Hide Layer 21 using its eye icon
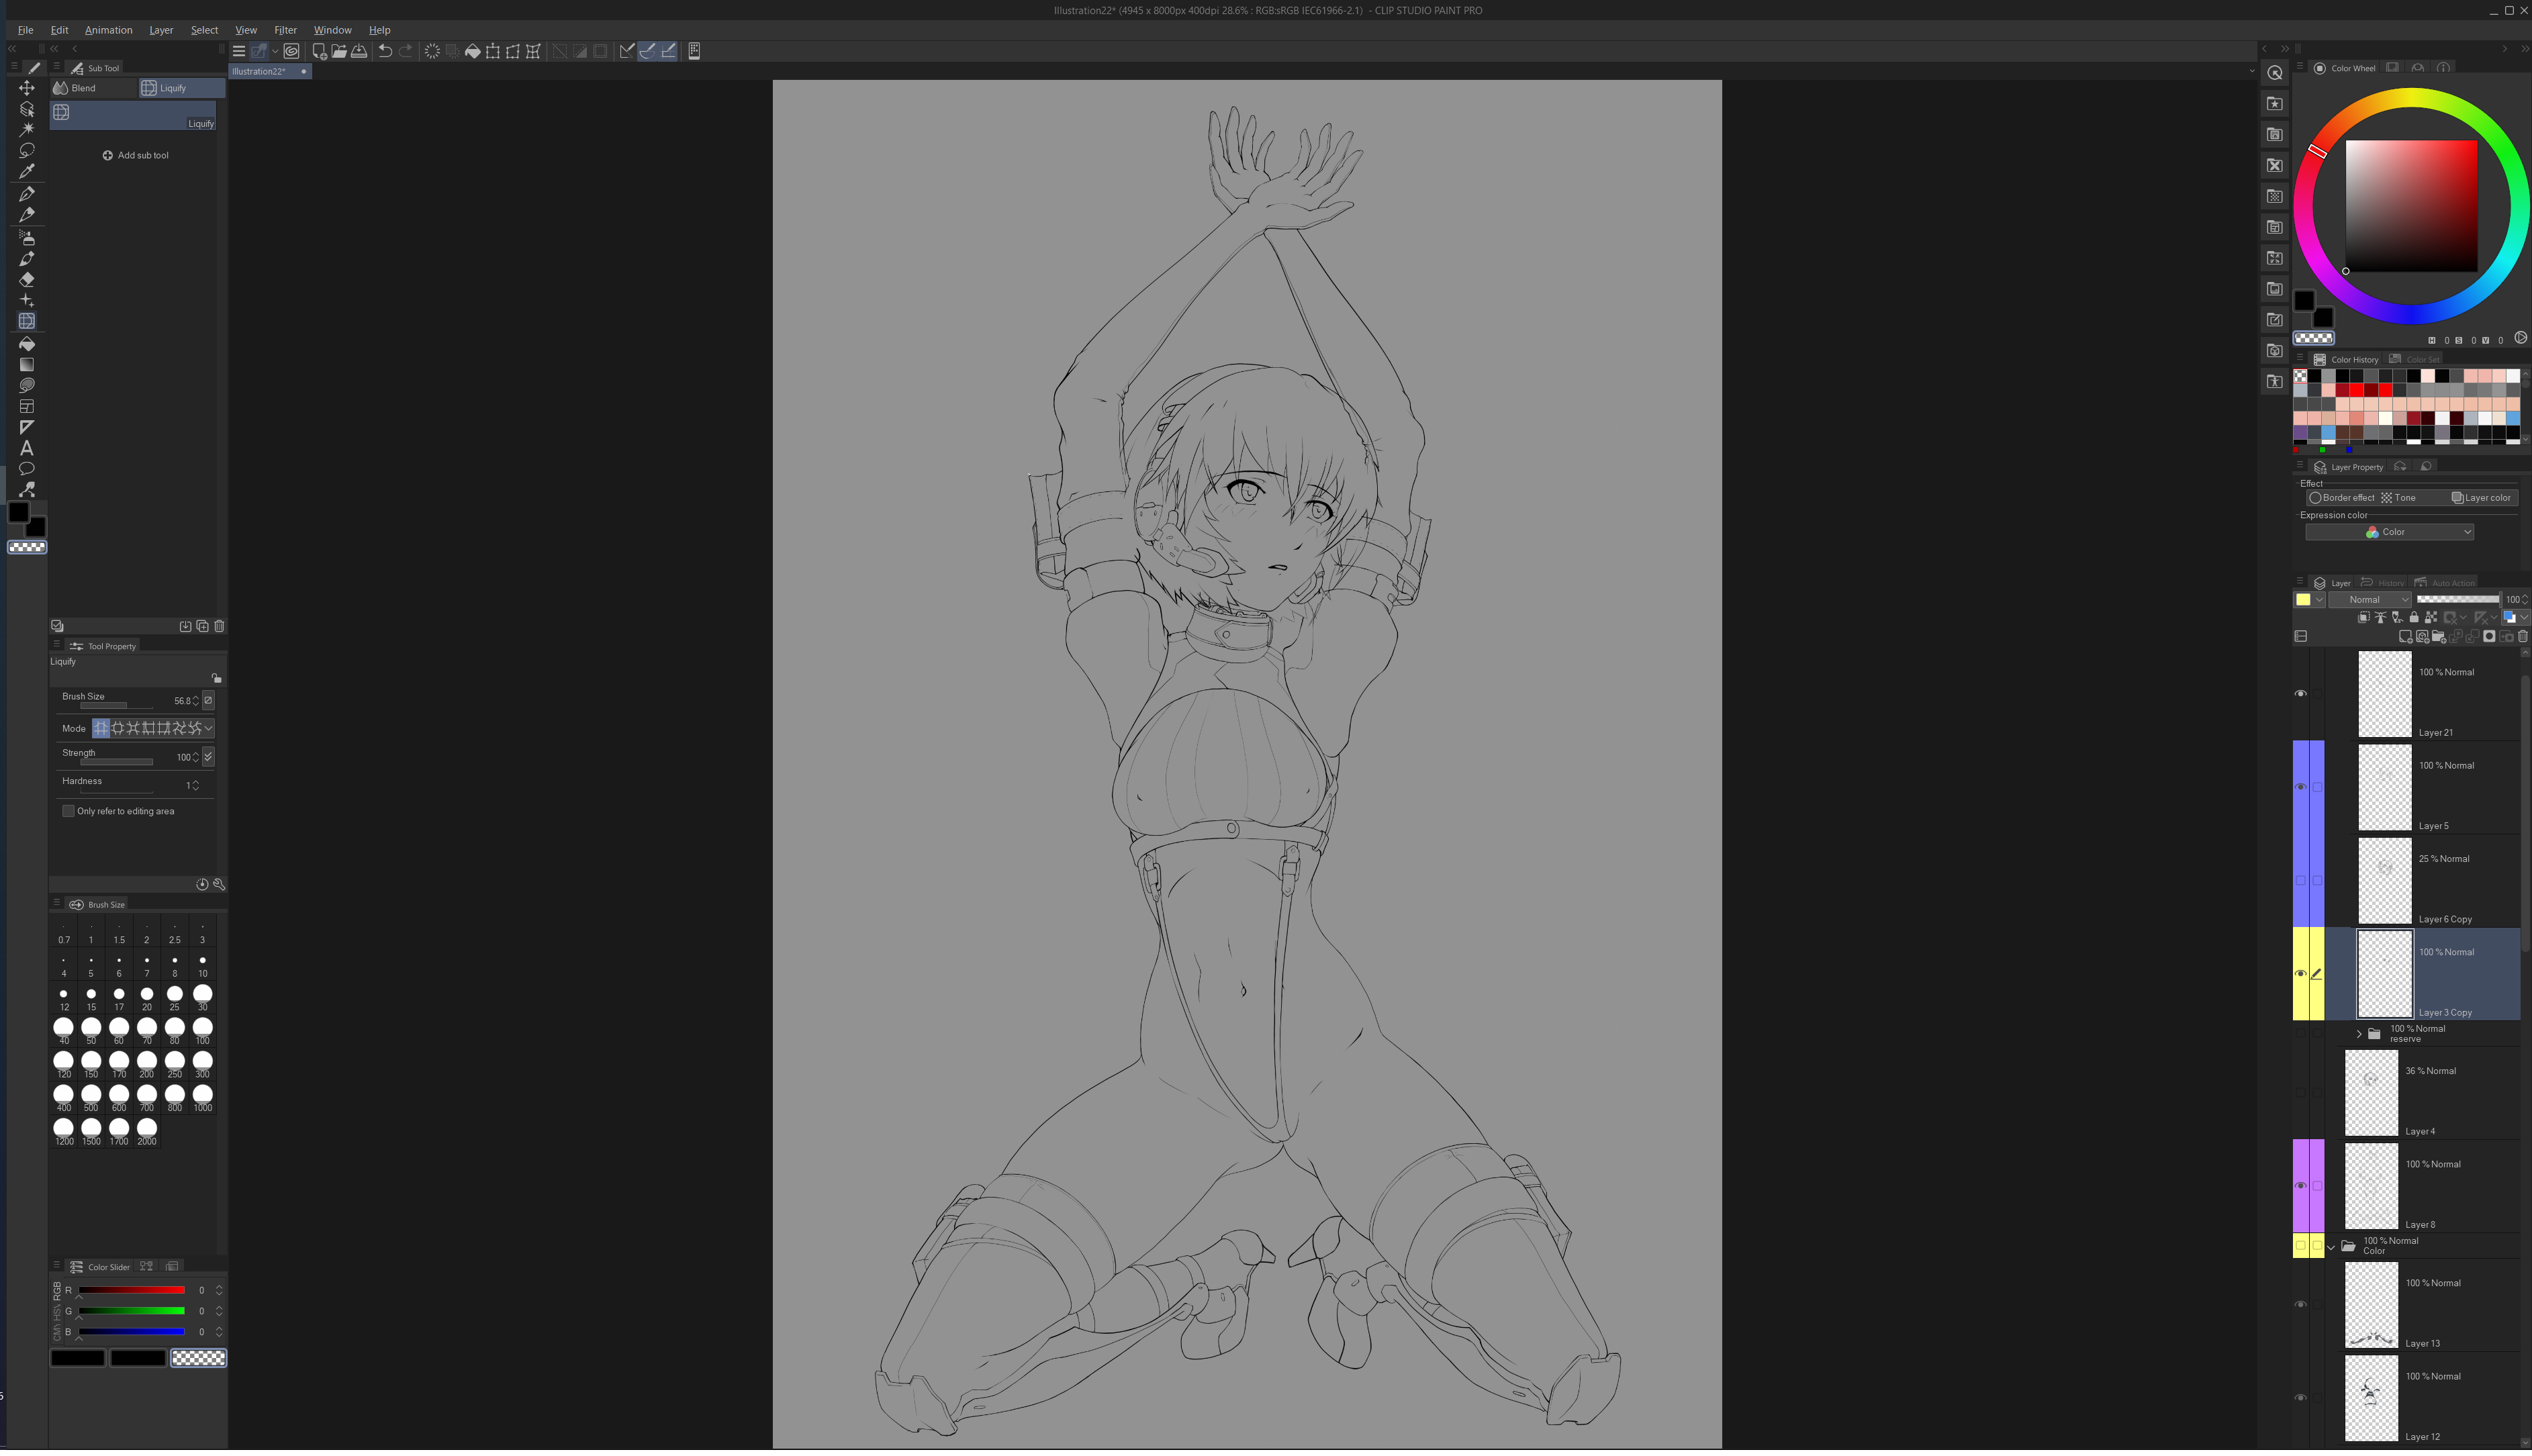 (2300, 693)
